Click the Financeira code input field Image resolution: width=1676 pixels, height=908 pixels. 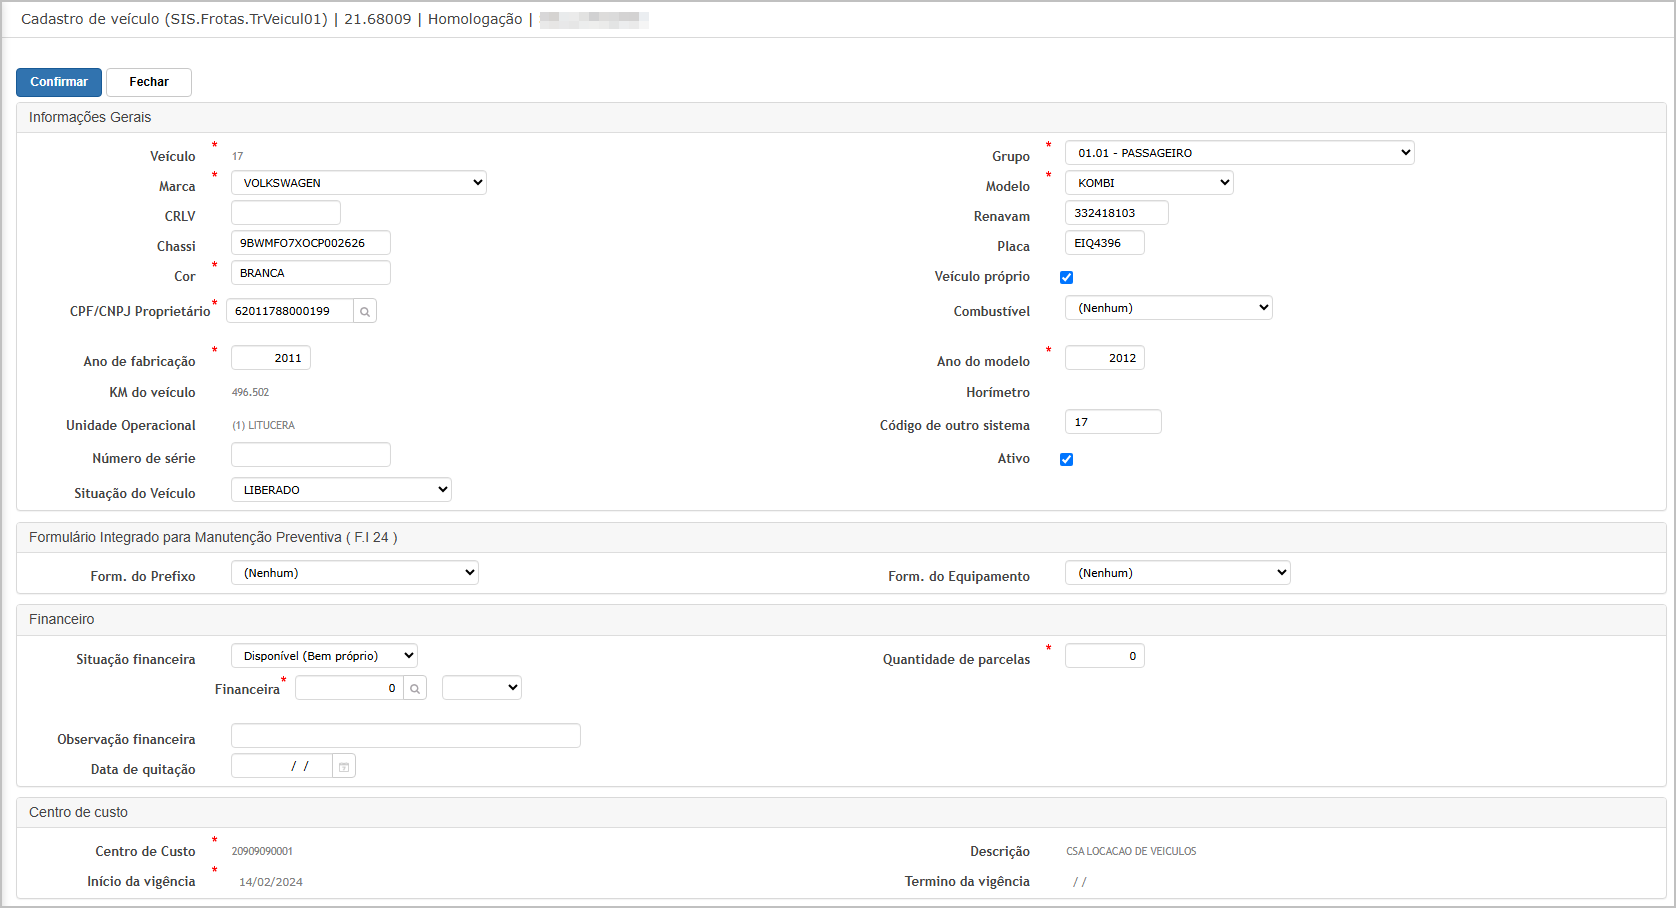(349, 688)
